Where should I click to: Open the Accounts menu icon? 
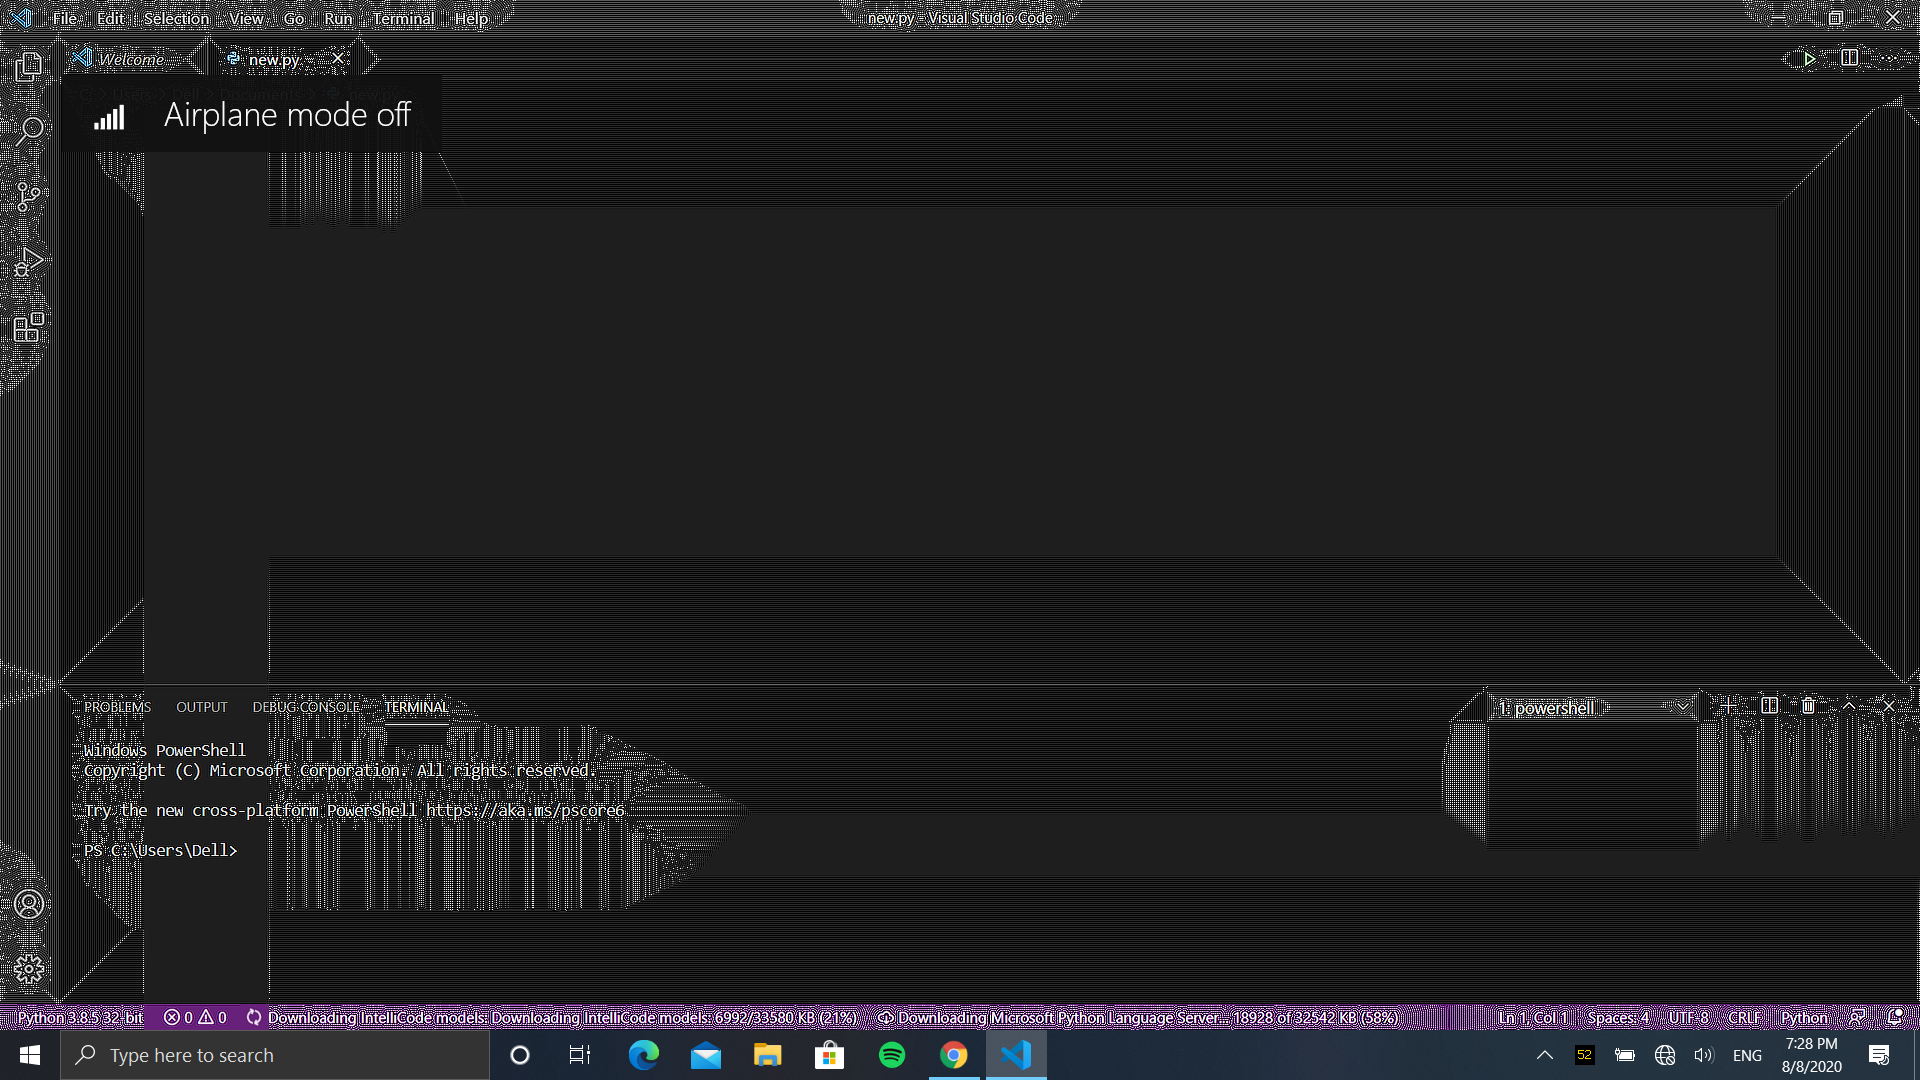click(29, 904)
